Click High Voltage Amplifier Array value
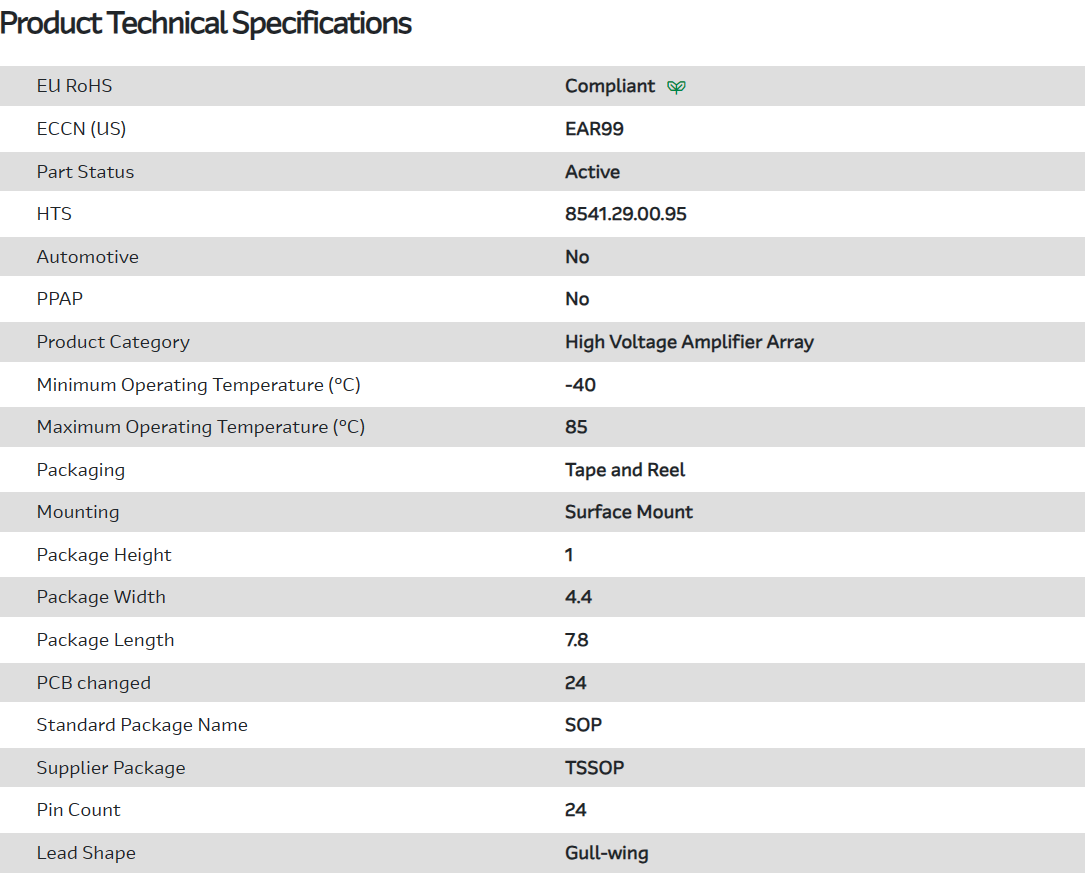The image size is (1085, 873). (689, 342)
